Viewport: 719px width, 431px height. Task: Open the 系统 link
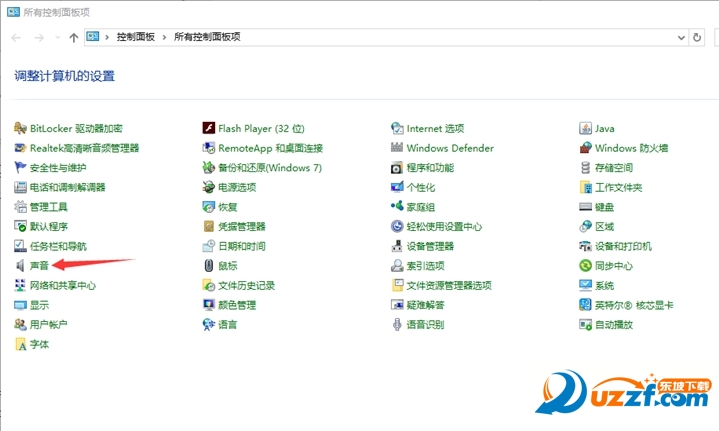point(604,286)
